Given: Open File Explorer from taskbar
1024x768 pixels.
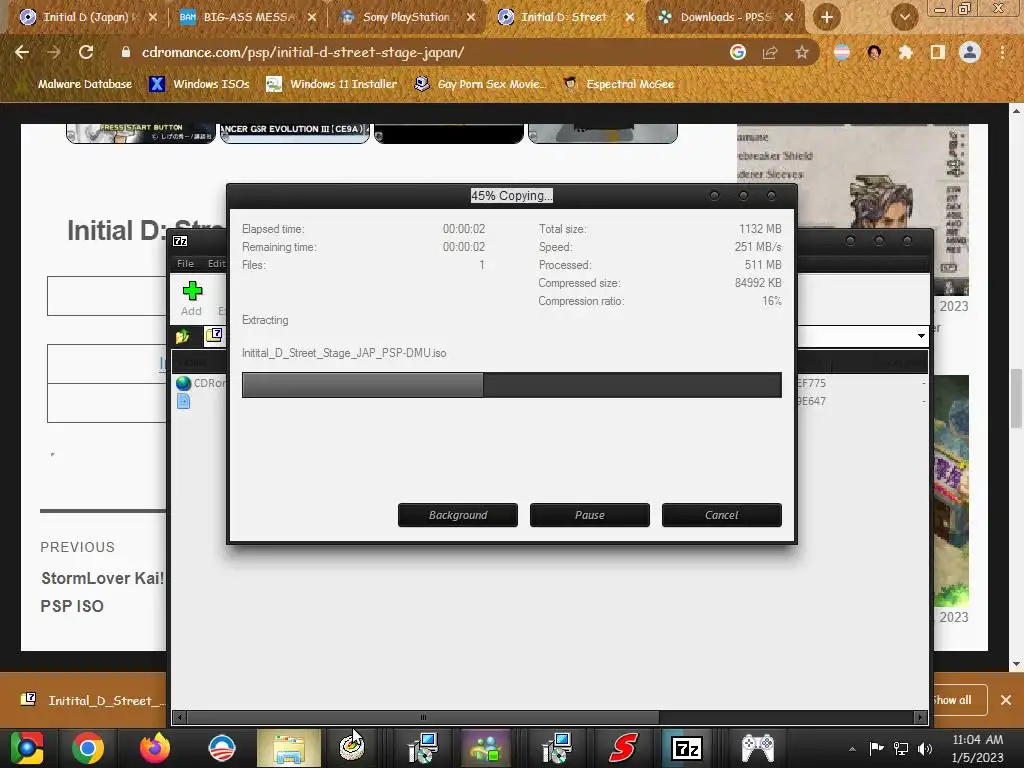Looking at the screenshot, I should click(x=289, y=748).
